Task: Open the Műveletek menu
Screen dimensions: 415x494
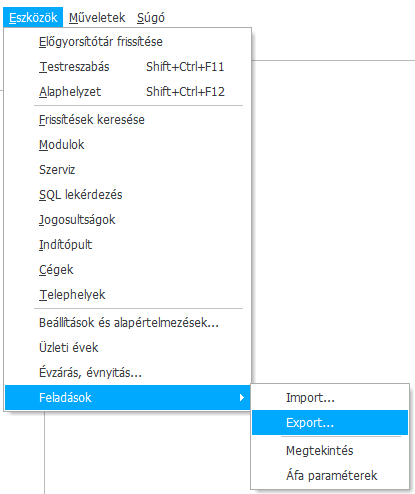Action: tap(97, 17)
